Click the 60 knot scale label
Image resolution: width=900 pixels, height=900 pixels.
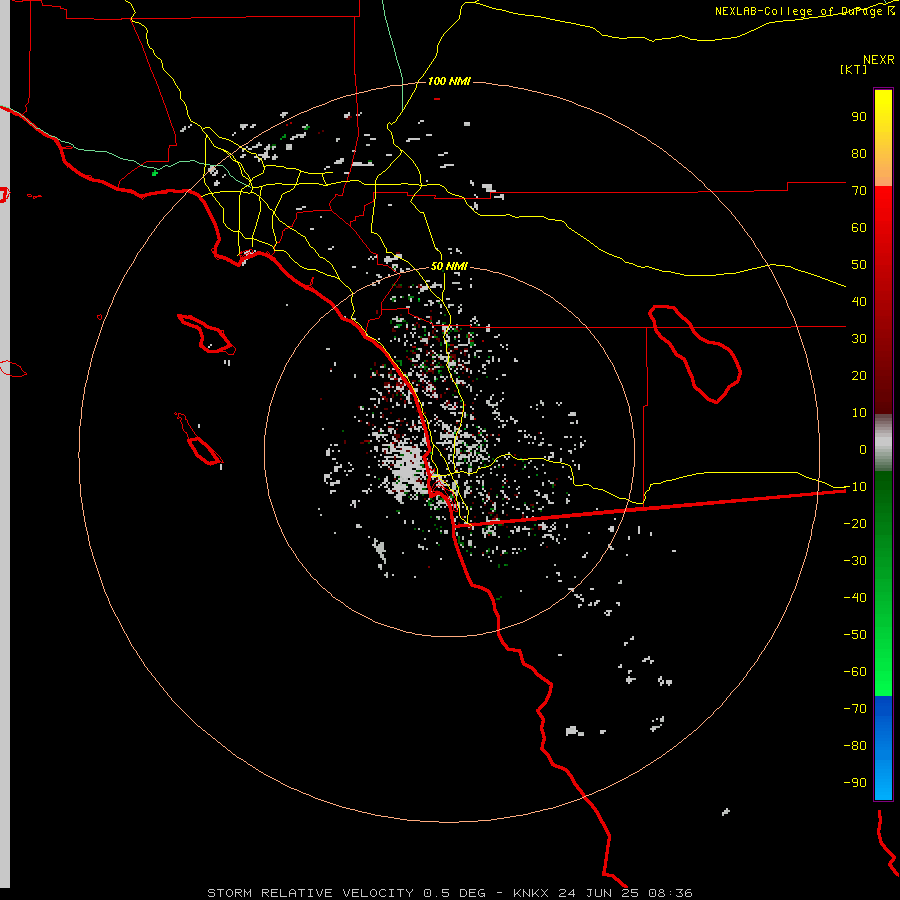tap(859, 228)
